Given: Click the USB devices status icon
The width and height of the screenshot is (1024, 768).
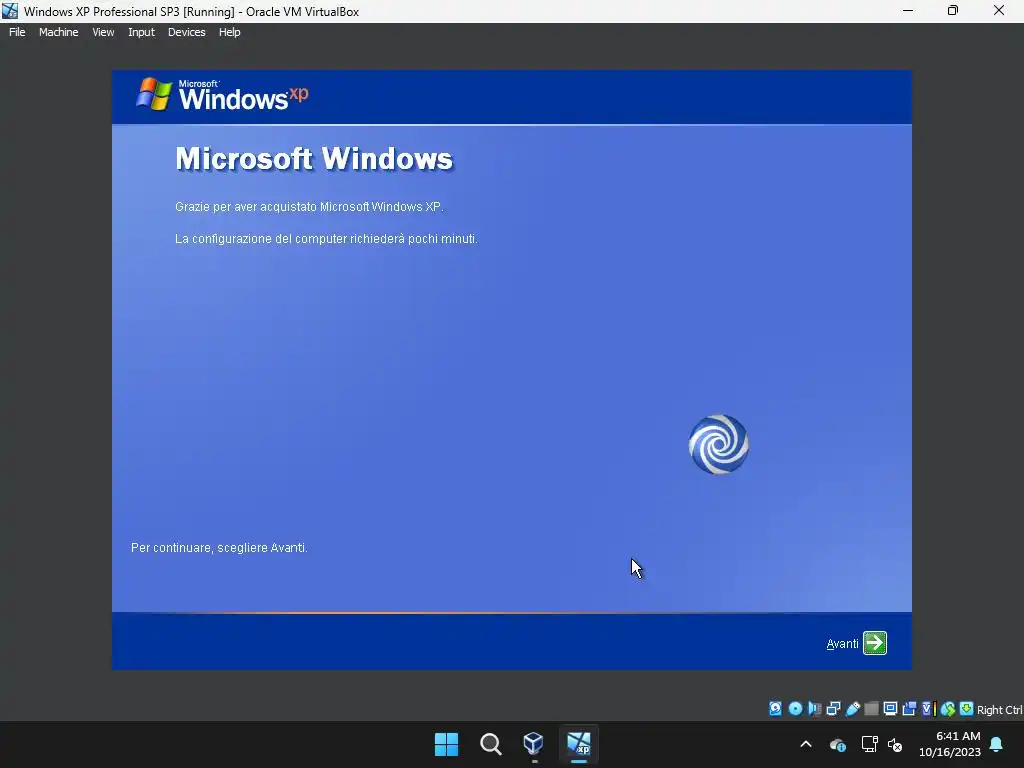Looking at the screenshot, I should 853,709.
